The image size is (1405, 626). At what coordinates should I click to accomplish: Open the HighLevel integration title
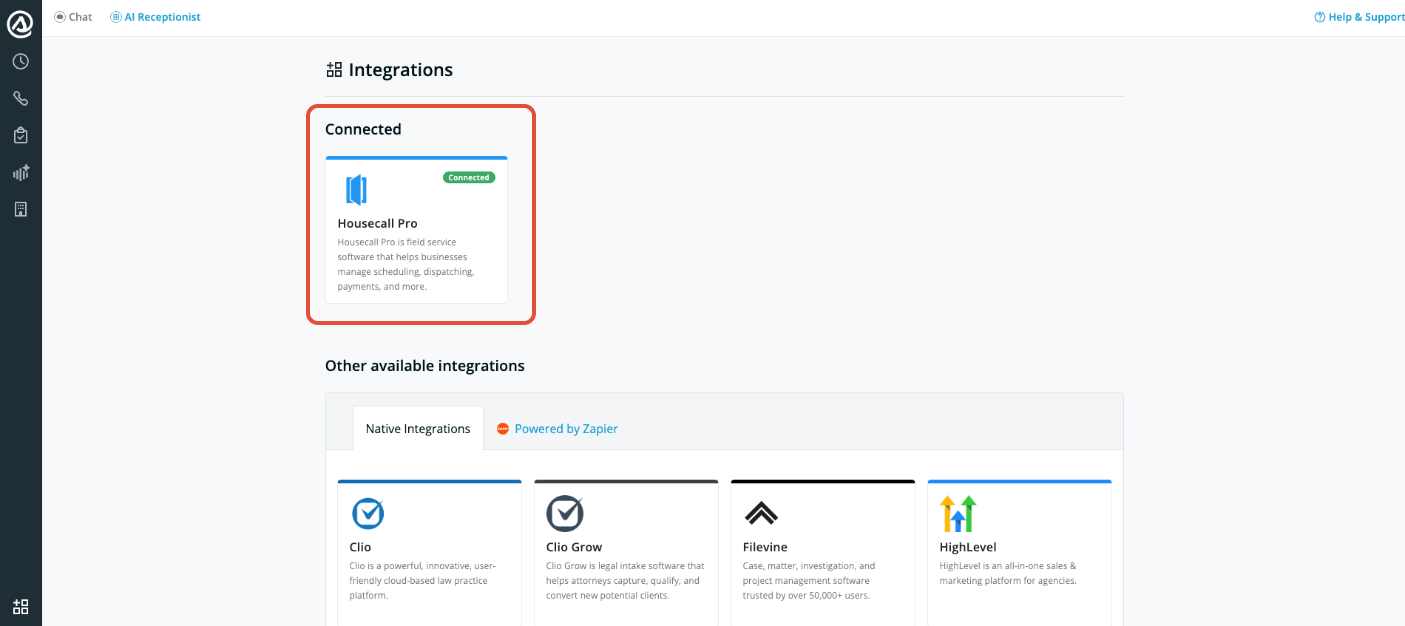(969, 547)
